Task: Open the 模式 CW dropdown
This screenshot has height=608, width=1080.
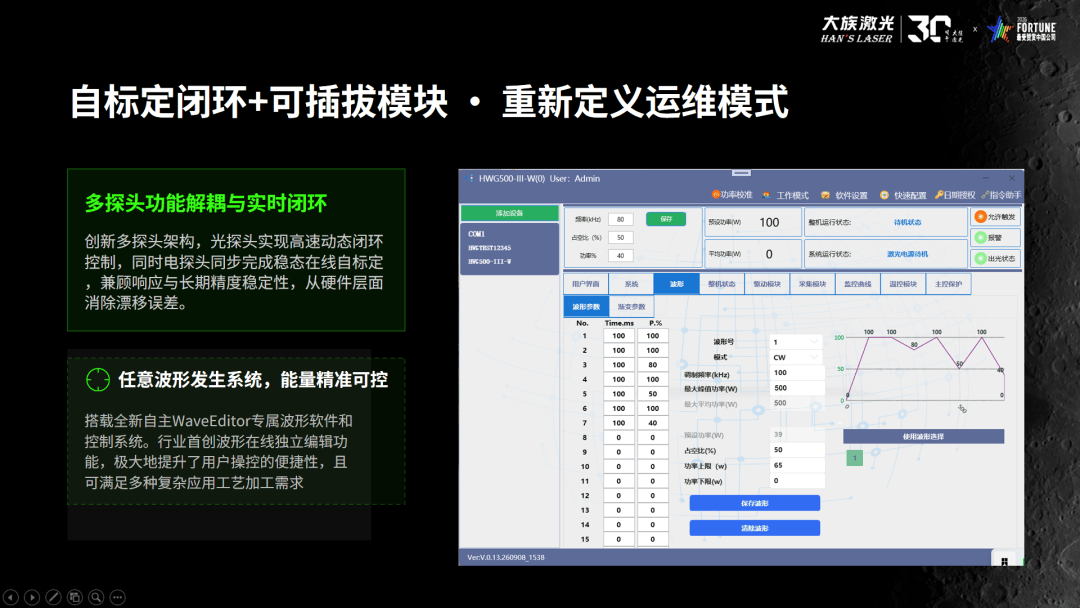Action: click(796, 357)
